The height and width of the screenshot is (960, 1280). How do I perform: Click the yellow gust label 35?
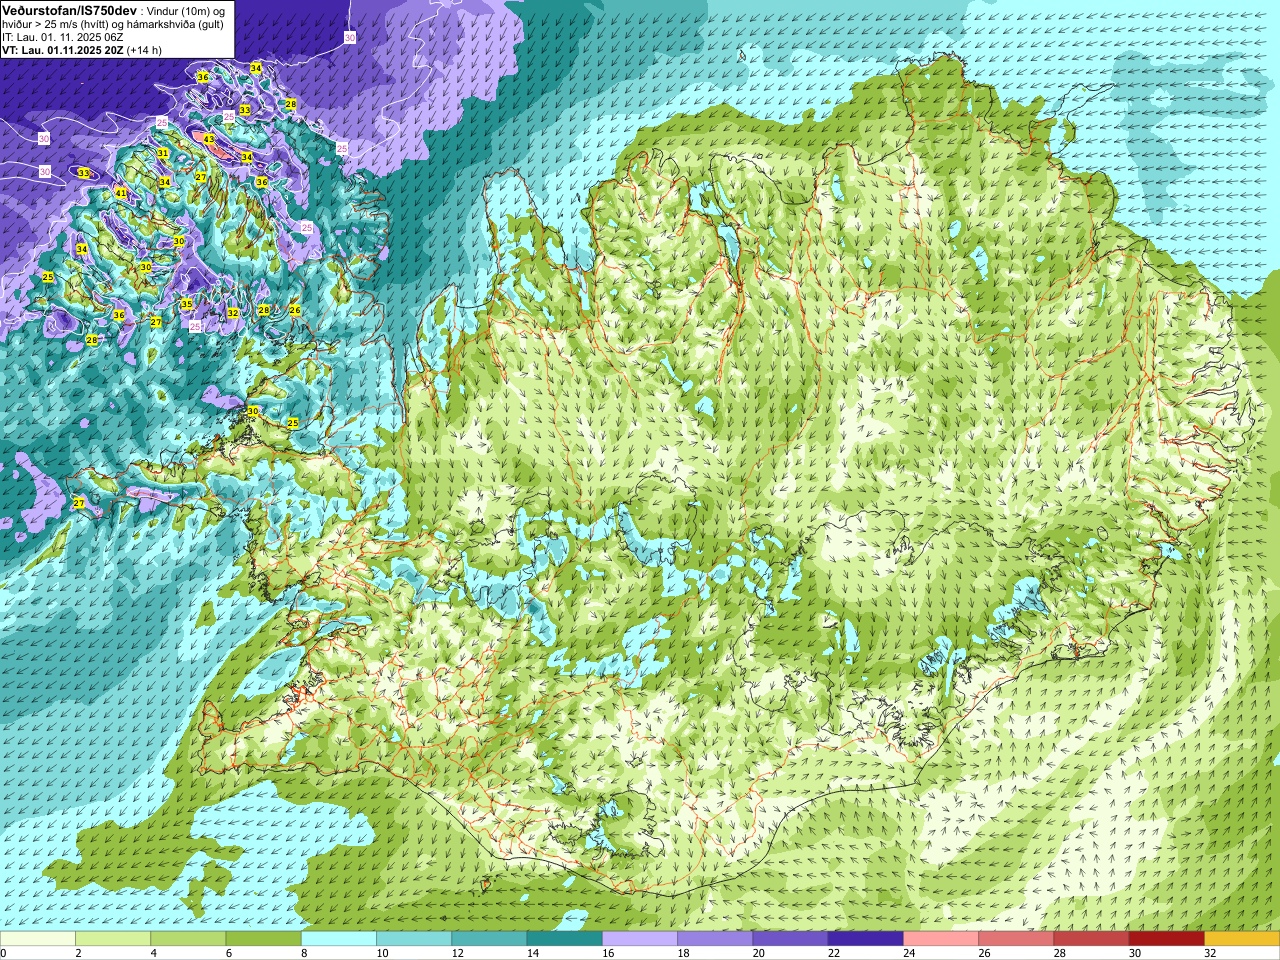tap(187, 304)
